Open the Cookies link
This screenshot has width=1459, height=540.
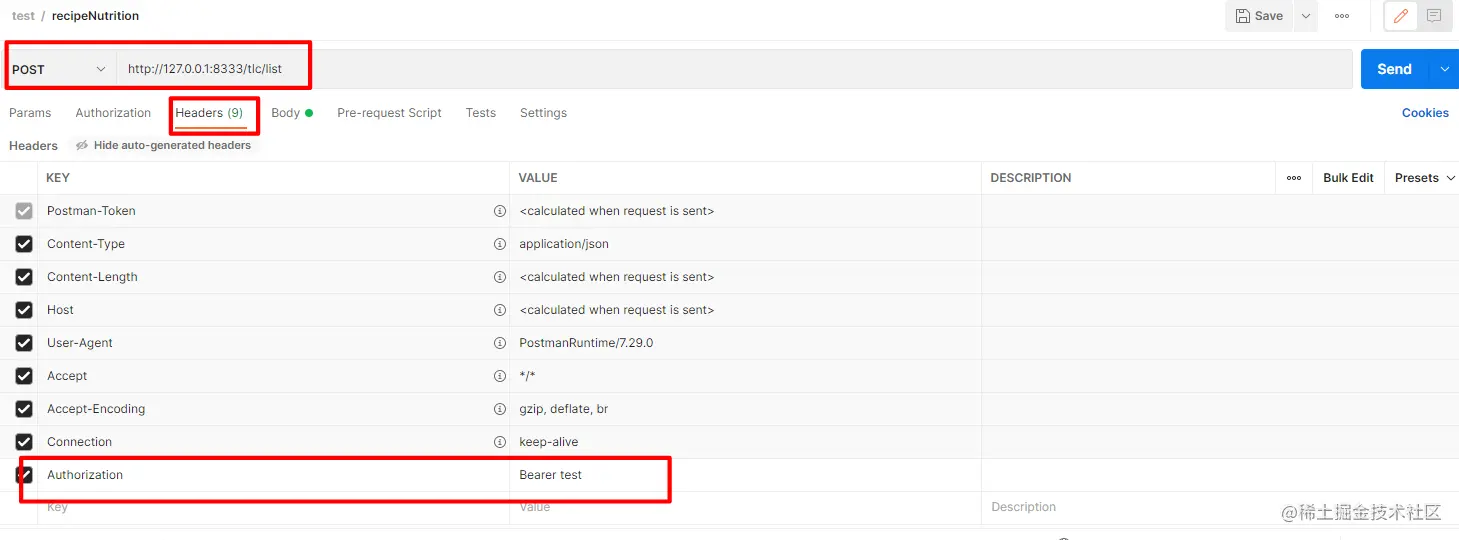pos(1425,113)
